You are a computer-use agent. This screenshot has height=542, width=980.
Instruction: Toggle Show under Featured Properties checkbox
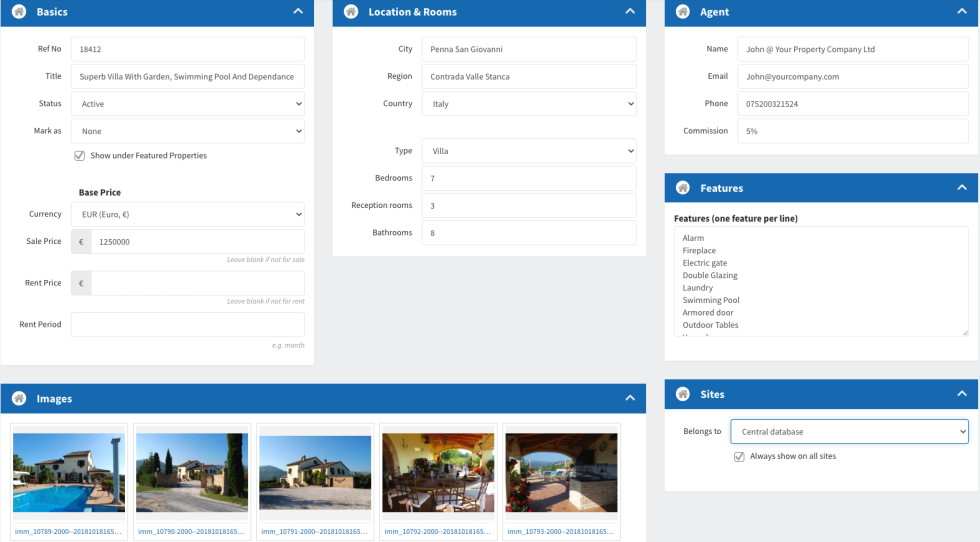click(x=79, y=156)
